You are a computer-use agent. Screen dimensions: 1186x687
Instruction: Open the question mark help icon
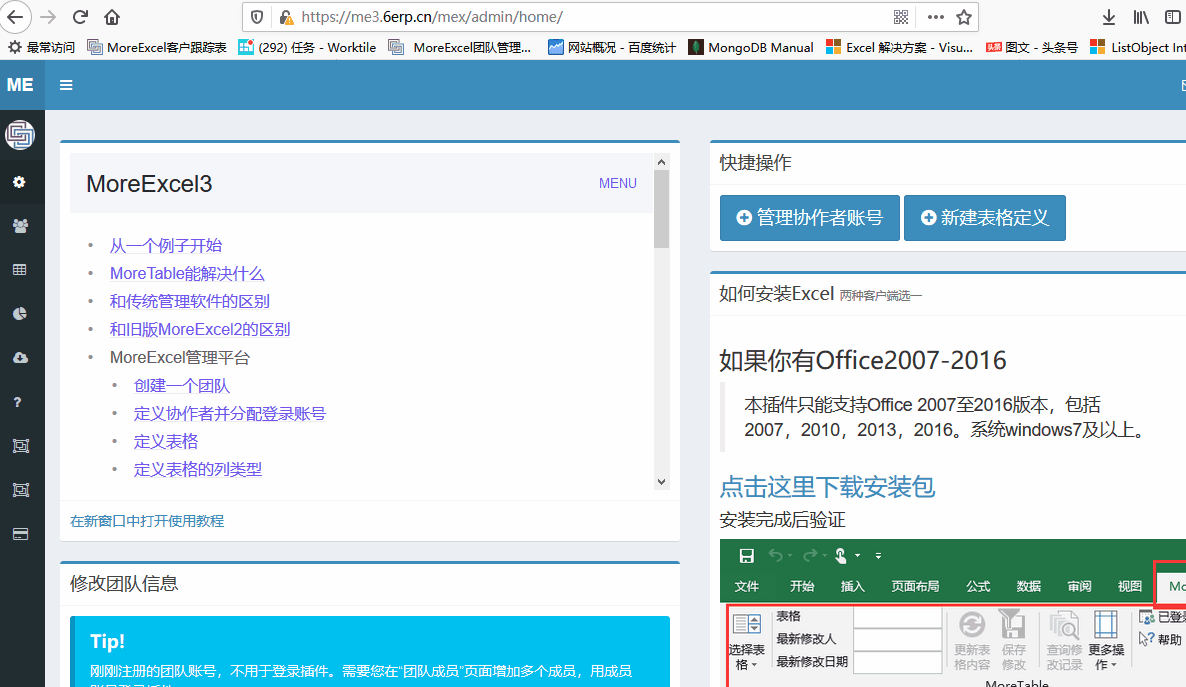(19, 402)
